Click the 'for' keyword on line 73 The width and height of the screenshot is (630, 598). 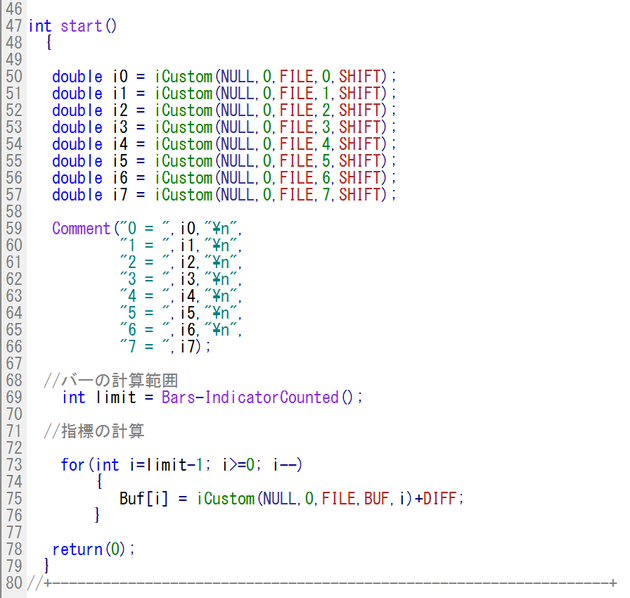coord(73,465)
